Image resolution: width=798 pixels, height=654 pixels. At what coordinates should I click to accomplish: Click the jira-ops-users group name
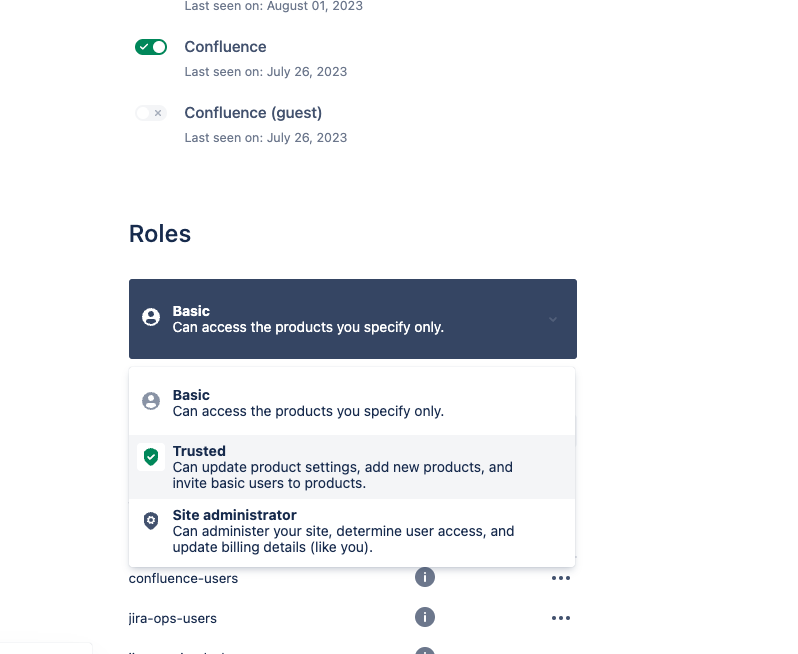[x=173, y=618]
